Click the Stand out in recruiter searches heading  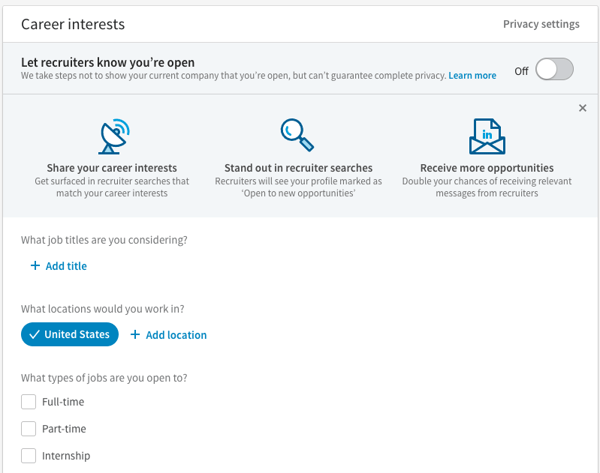[298, 168]
